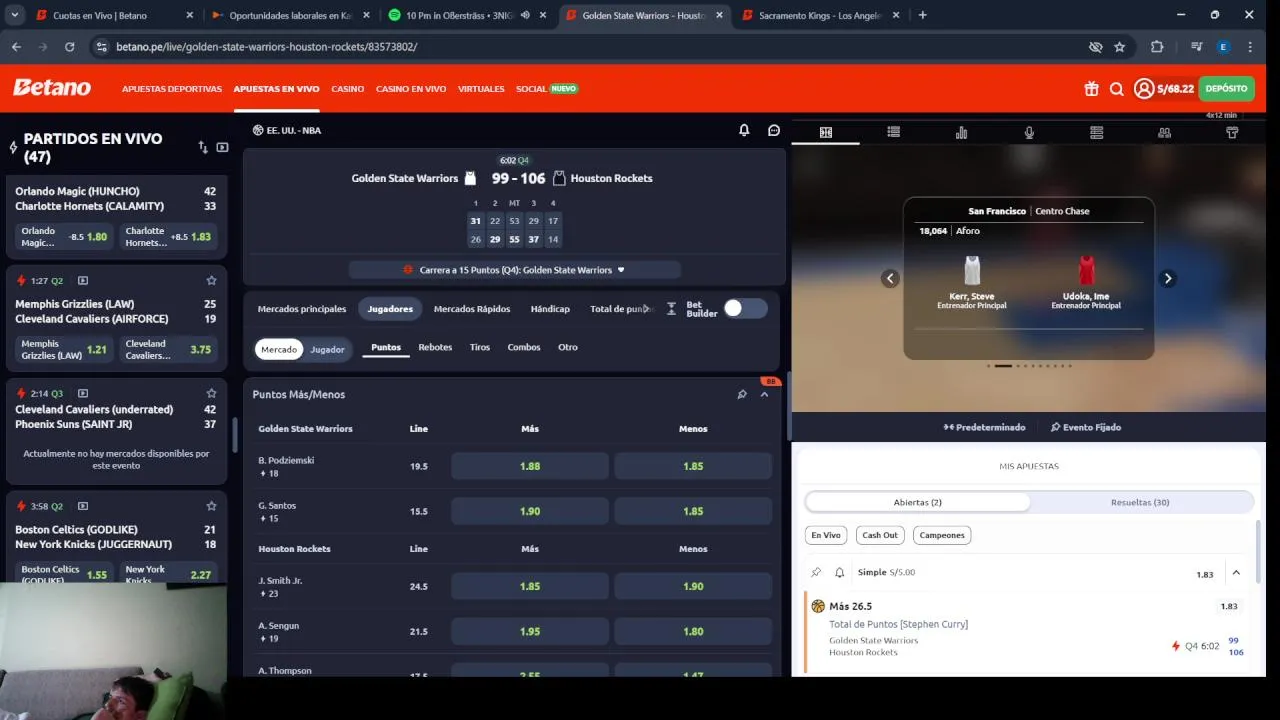Click the streaming filter icon in Partidos en Vivo

point(222,147)
